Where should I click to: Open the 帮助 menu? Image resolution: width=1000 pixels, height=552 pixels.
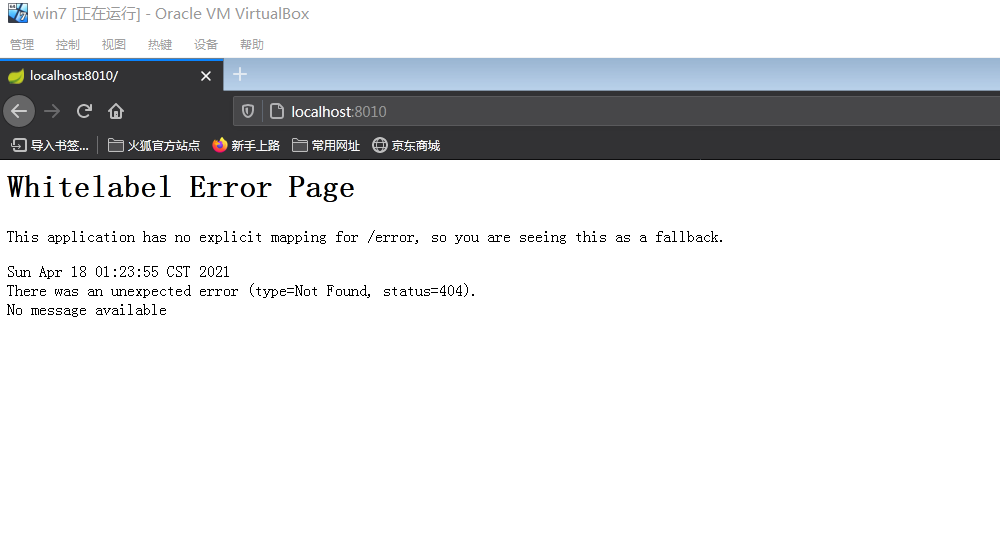(251, 45)
